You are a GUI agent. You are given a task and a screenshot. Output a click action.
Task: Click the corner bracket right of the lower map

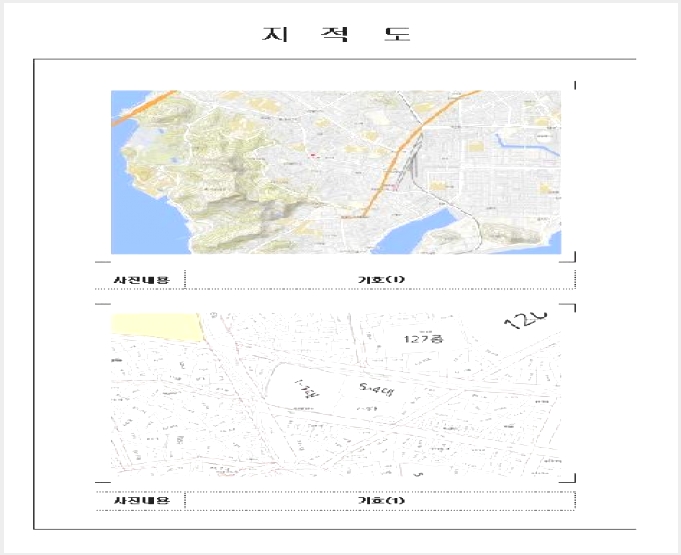coord(568,478)
